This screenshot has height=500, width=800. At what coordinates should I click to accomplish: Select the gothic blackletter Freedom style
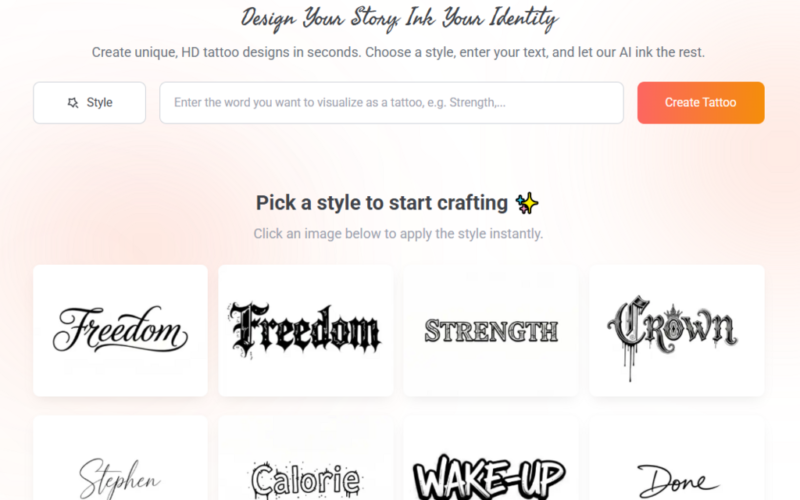pos(306,330)
